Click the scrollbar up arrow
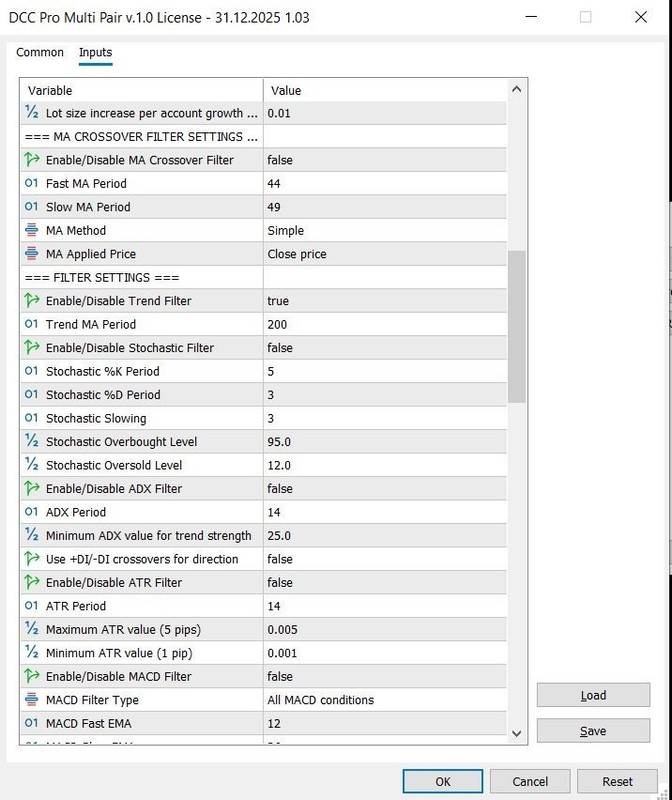Screen dimensions: 672x800 (x=516, y=89)
